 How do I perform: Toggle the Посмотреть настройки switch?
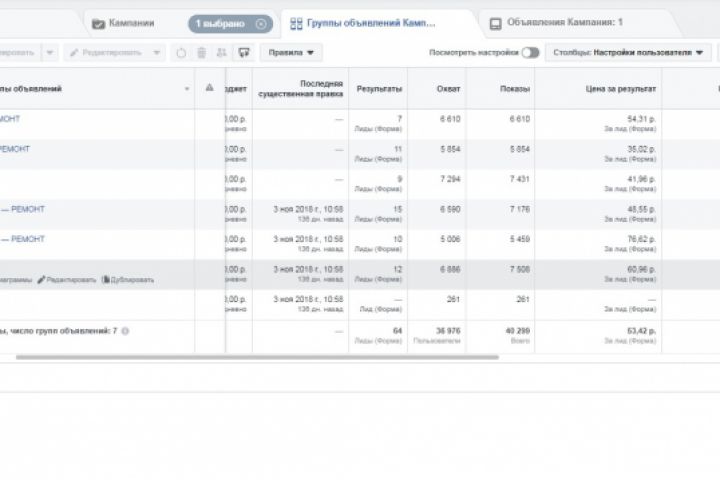tap(530, 52)
